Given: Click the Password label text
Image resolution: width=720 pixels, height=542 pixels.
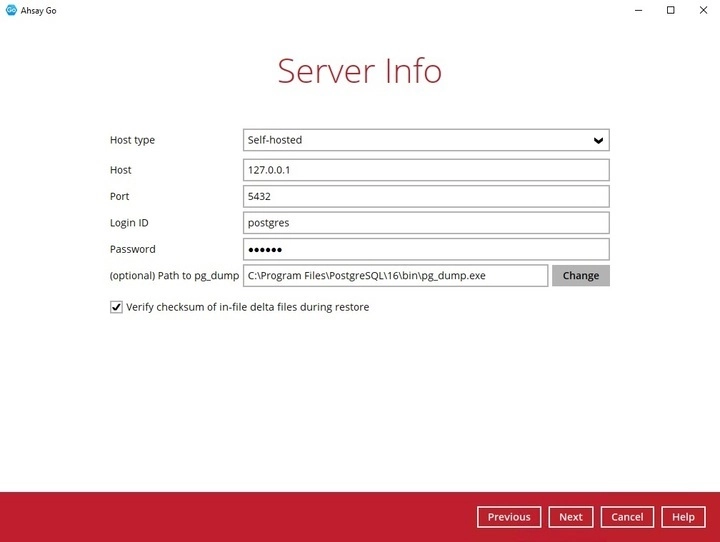Looking at the screenshot, I should pos(133,249).
